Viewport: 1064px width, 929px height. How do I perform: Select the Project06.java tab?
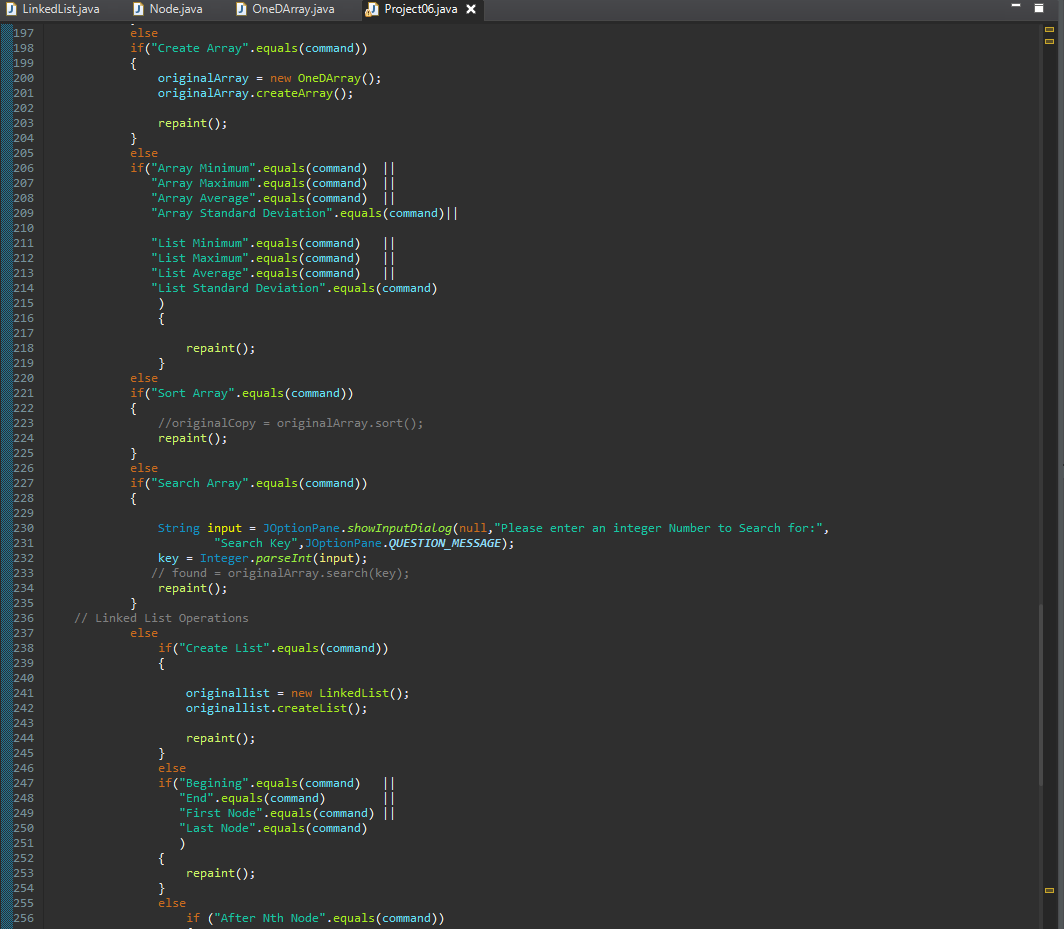point(420,10)
